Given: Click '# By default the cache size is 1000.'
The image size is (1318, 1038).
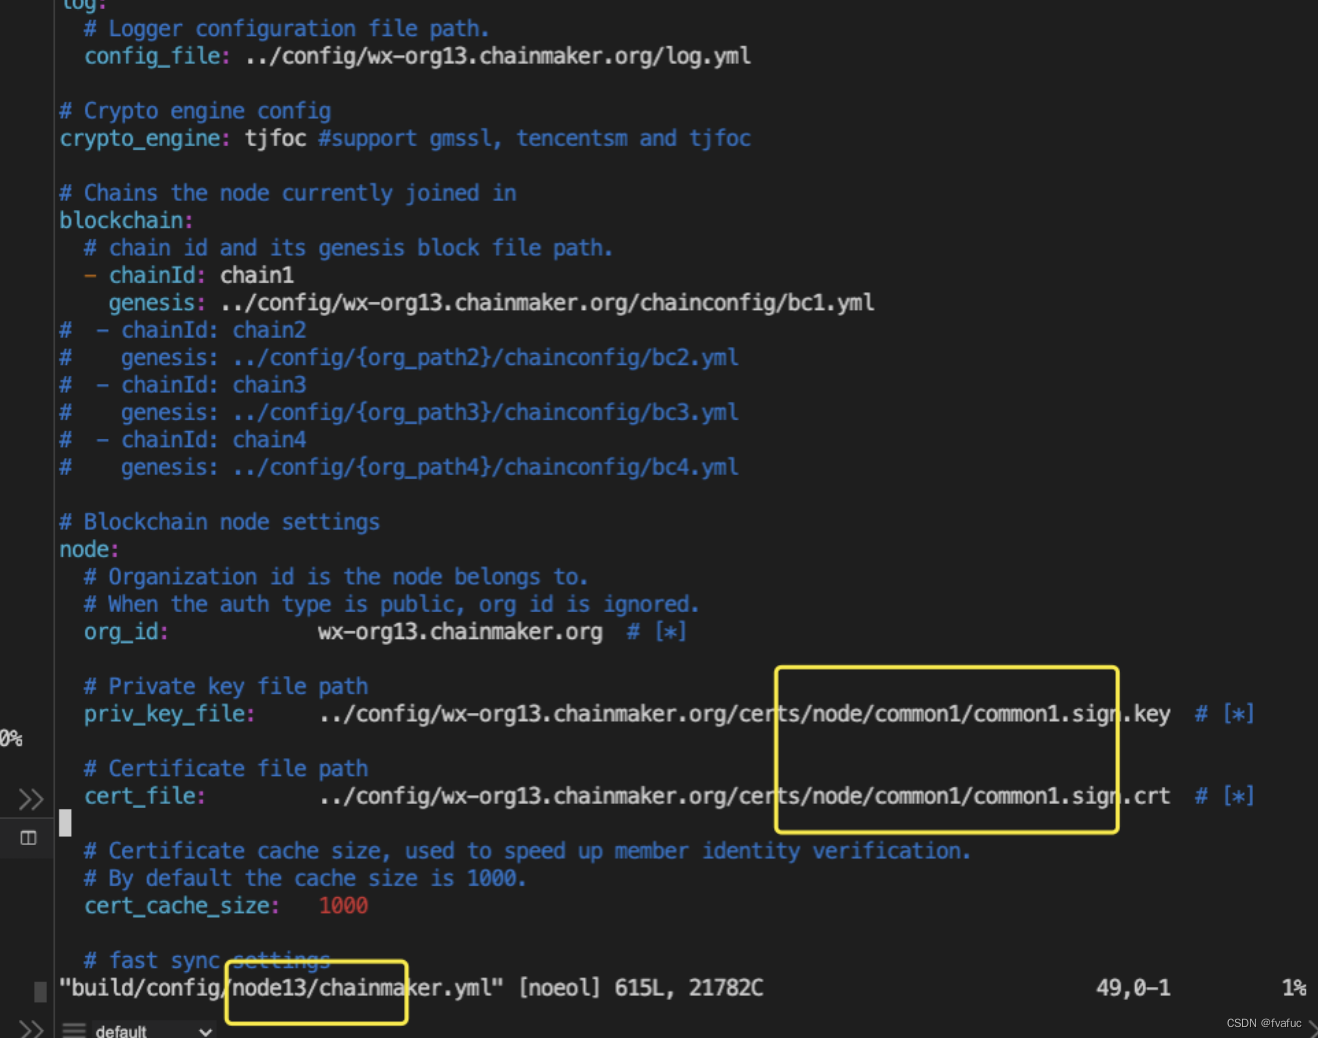Looking at the screenshot, I should pos(305,878).
